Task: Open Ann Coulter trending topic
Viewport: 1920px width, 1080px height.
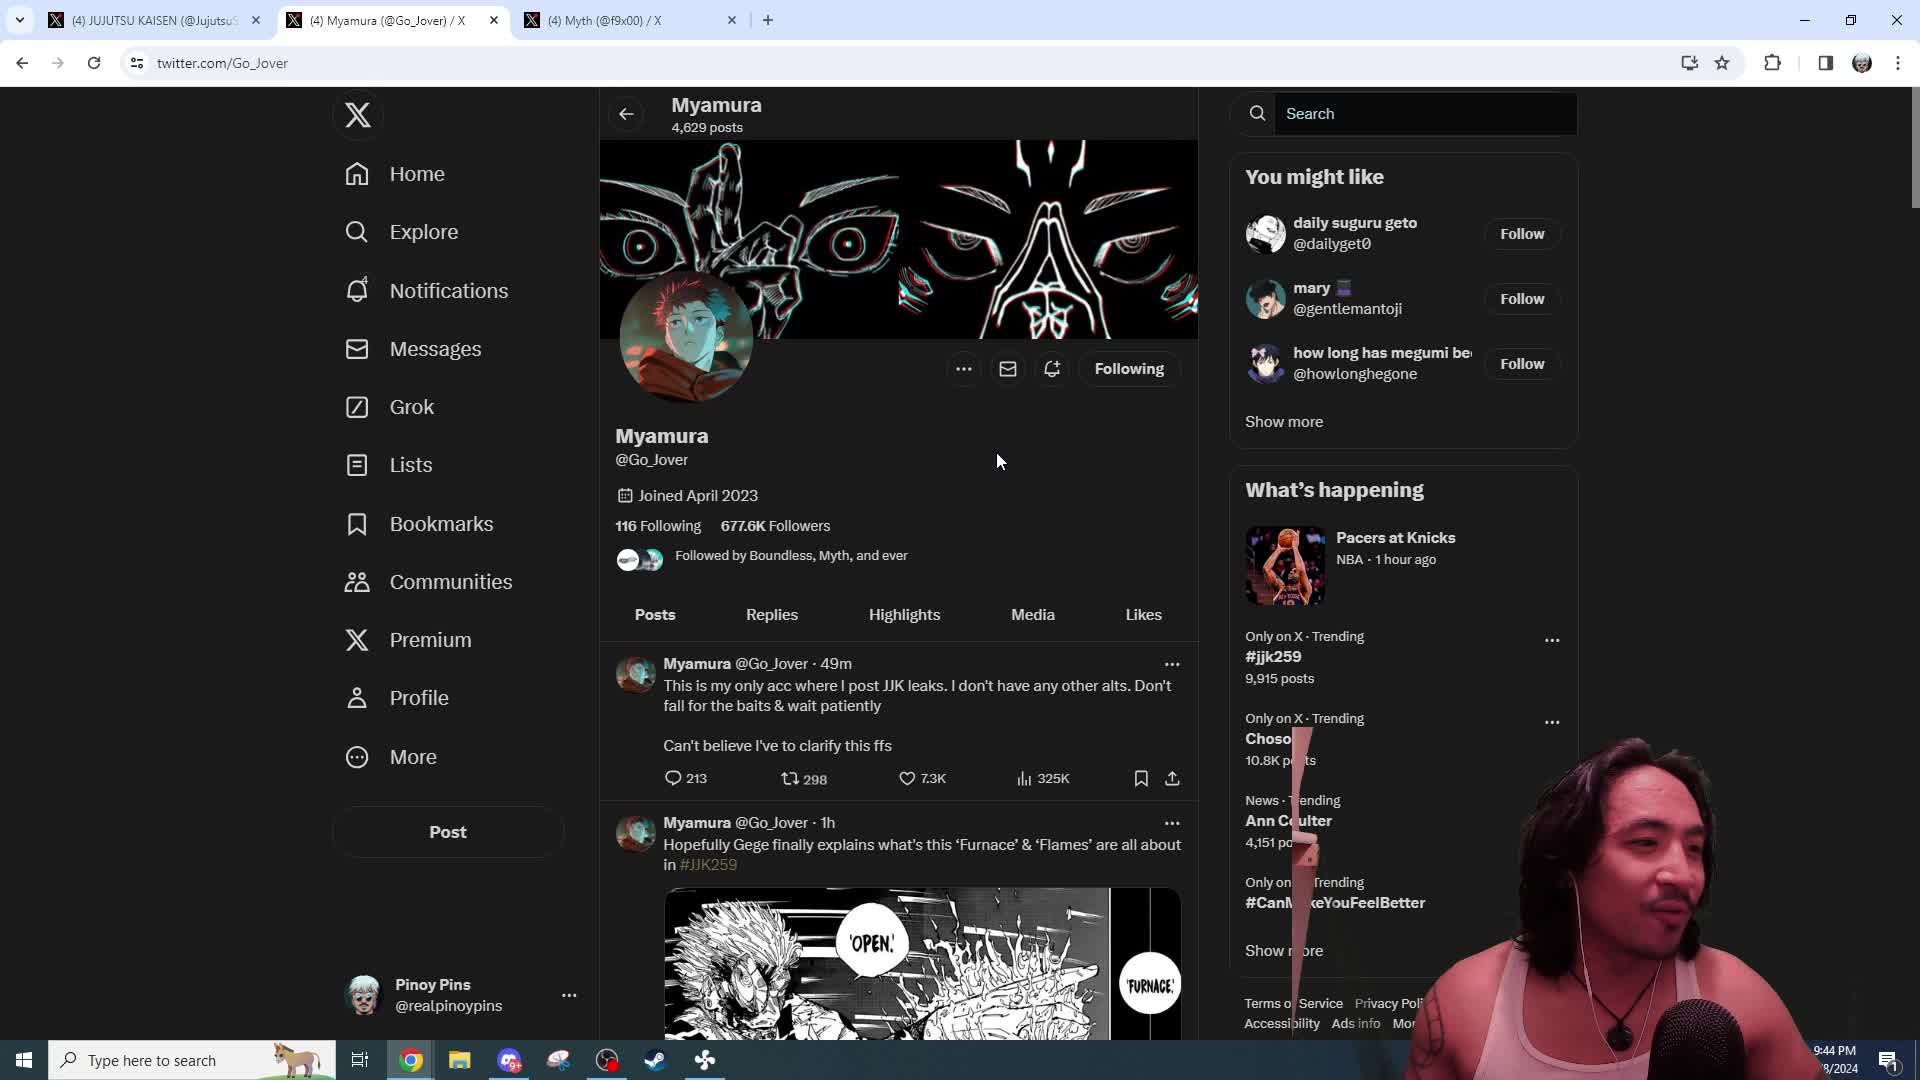Action: (x=1288, y=821)
